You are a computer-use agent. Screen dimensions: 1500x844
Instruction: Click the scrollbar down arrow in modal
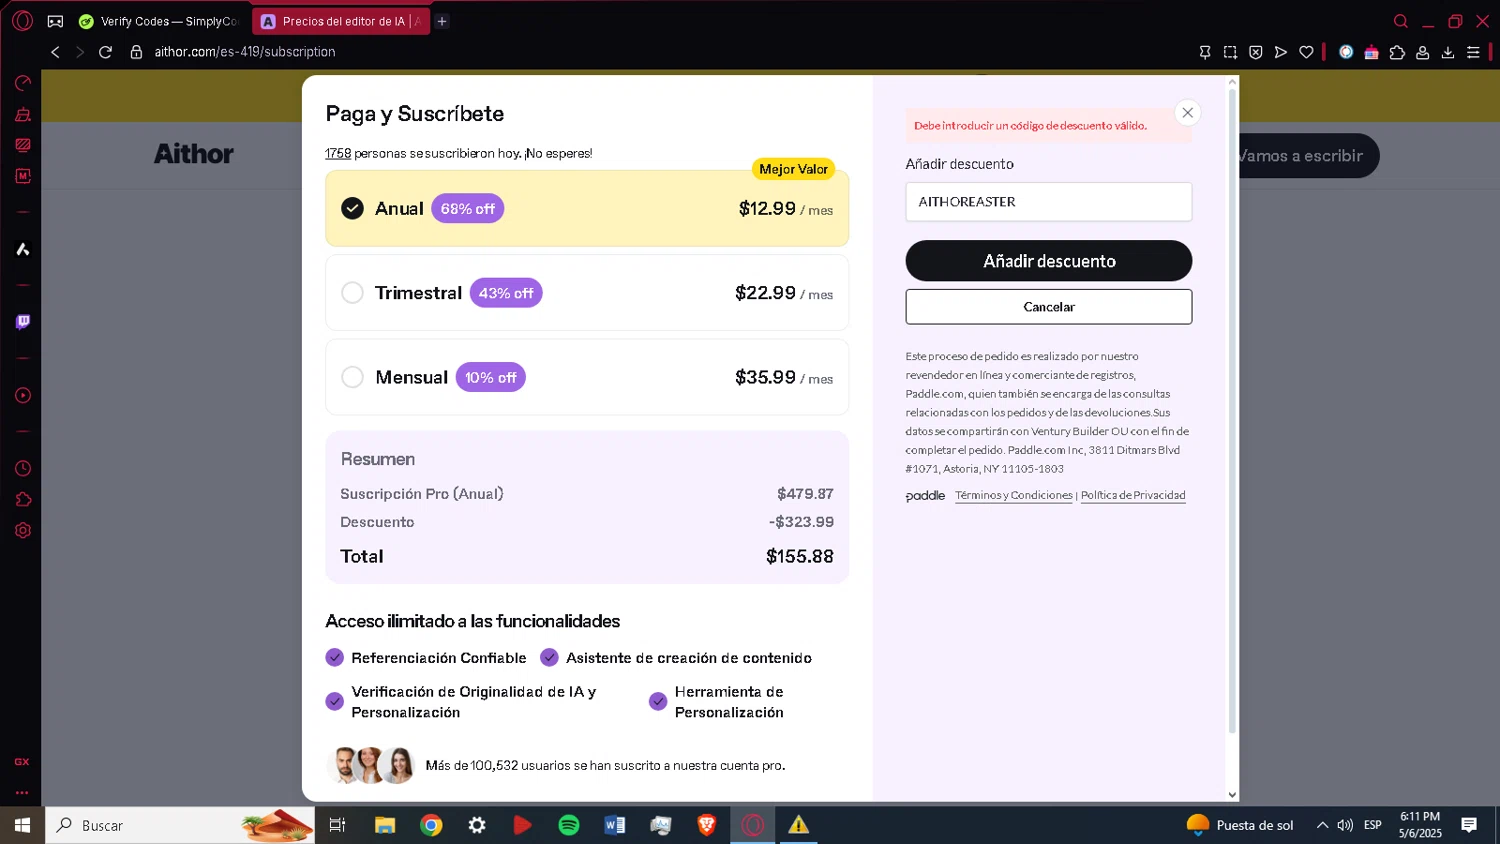point(1232,795)
